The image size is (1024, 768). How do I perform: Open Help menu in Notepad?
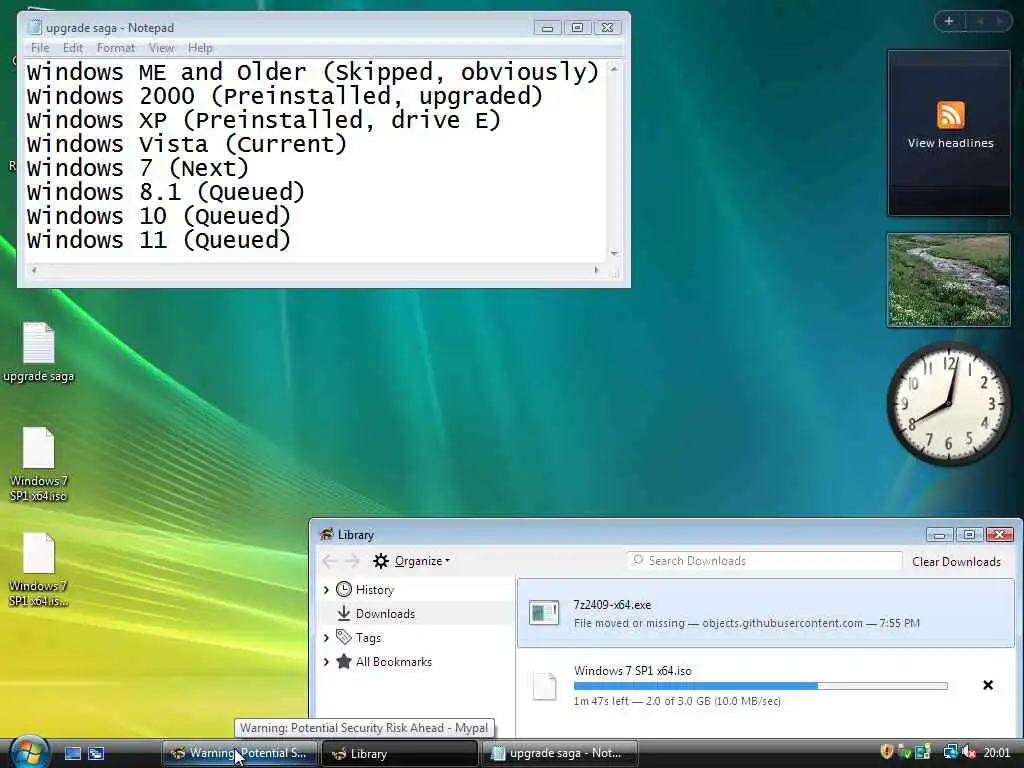point(200,48)
